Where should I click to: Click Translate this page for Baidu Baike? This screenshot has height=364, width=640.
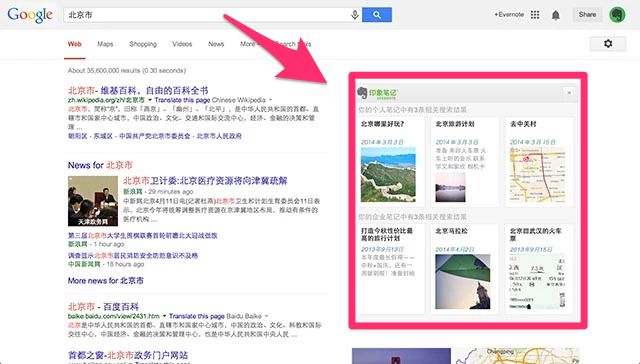pos(197,316)
